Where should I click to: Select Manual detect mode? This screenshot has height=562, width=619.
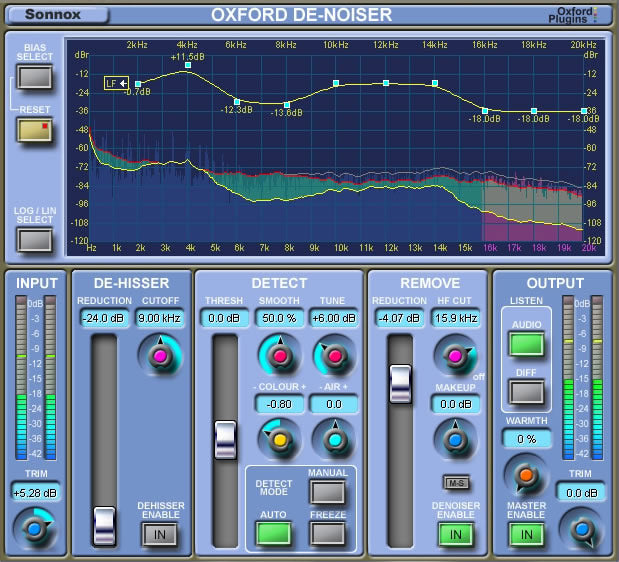coord(327,490)
